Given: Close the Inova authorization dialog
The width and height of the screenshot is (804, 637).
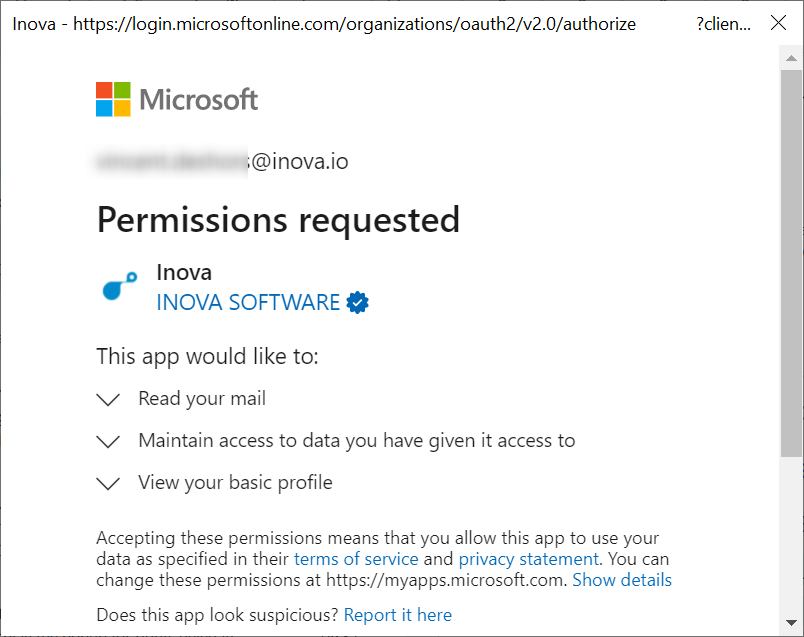Looking at the screenshot, I should coord(778,23).
